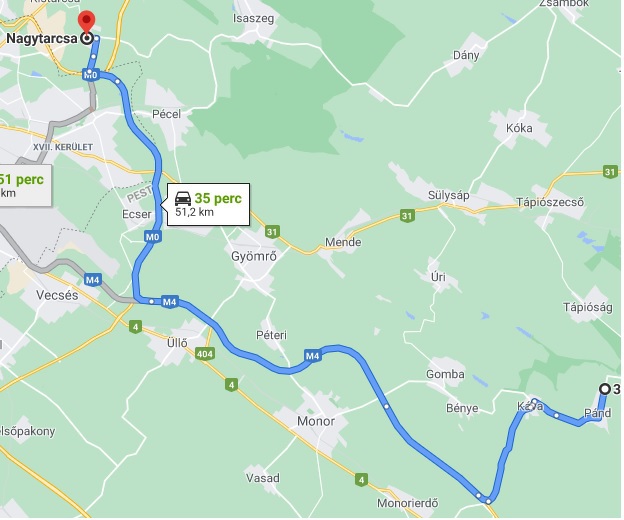Click the Sülysáp town label
This screenshot has width=624, height=520.
click(x=448, y=195)
